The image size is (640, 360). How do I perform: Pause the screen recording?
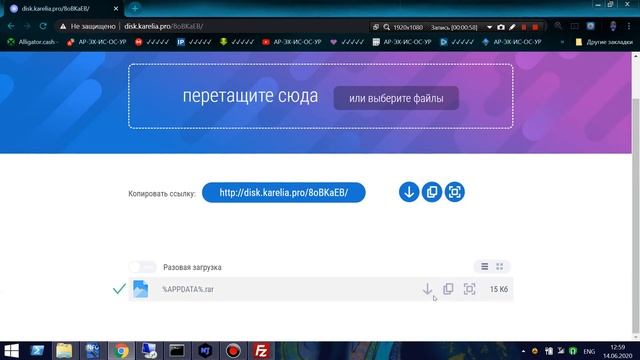coord(524,27)
